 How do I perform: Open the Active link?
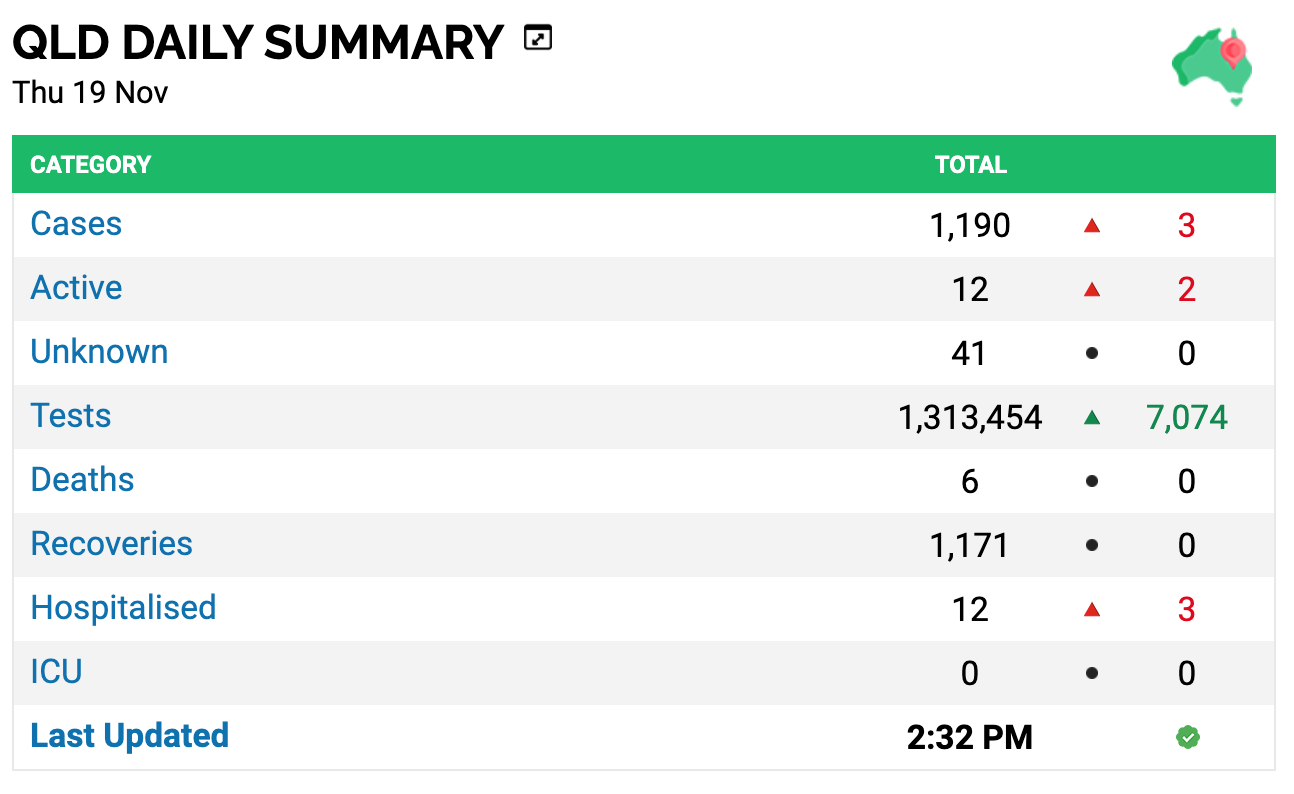pos(76,288)
